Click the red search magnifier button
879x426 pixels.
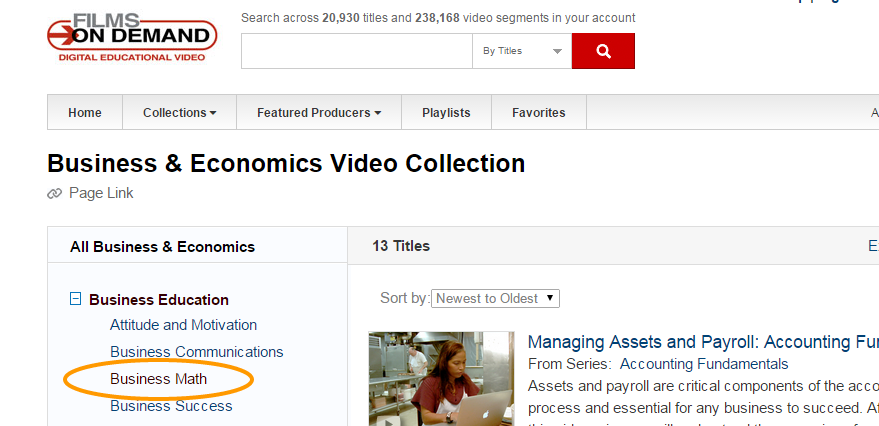click(x=603, y=51)
